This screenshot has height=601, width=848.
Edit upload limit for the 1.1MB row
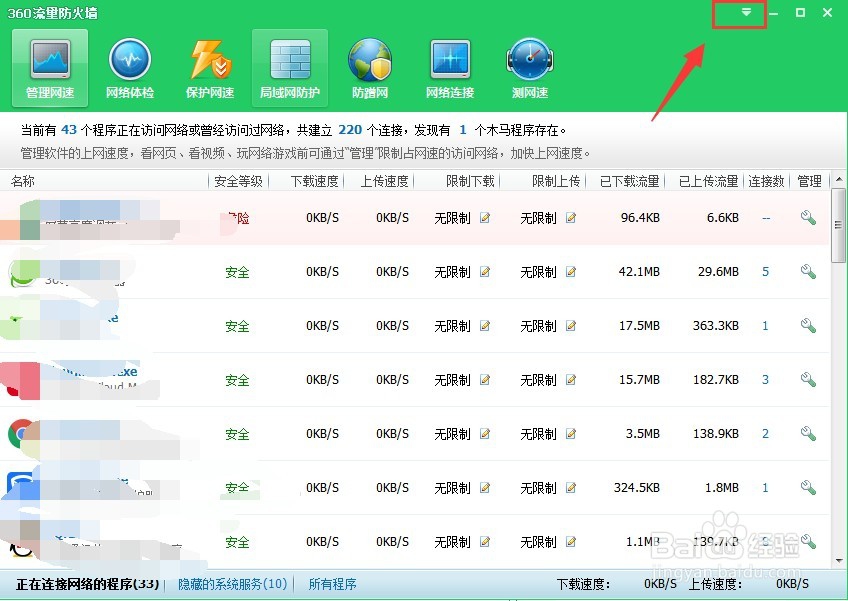(x=571, y=542)
